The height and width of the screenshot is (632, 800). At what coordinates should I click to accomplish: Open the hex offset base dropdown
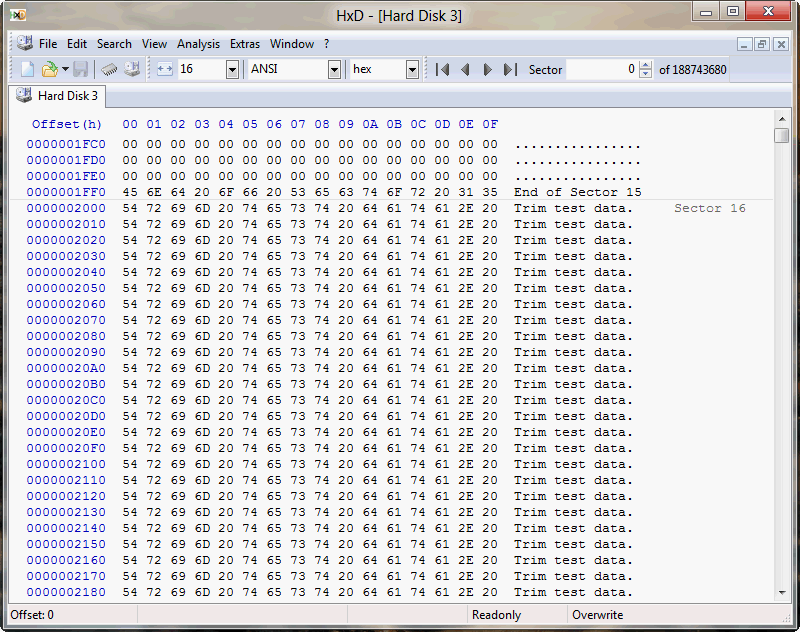pyautogui.click(x=412, y=69)
